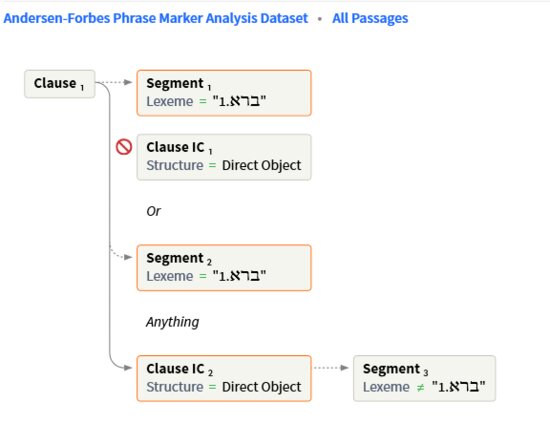550x424 pixels.
Task: Open Andersen-Forbes Phrase Marker Analysis Dataset link
Action: 156,18
